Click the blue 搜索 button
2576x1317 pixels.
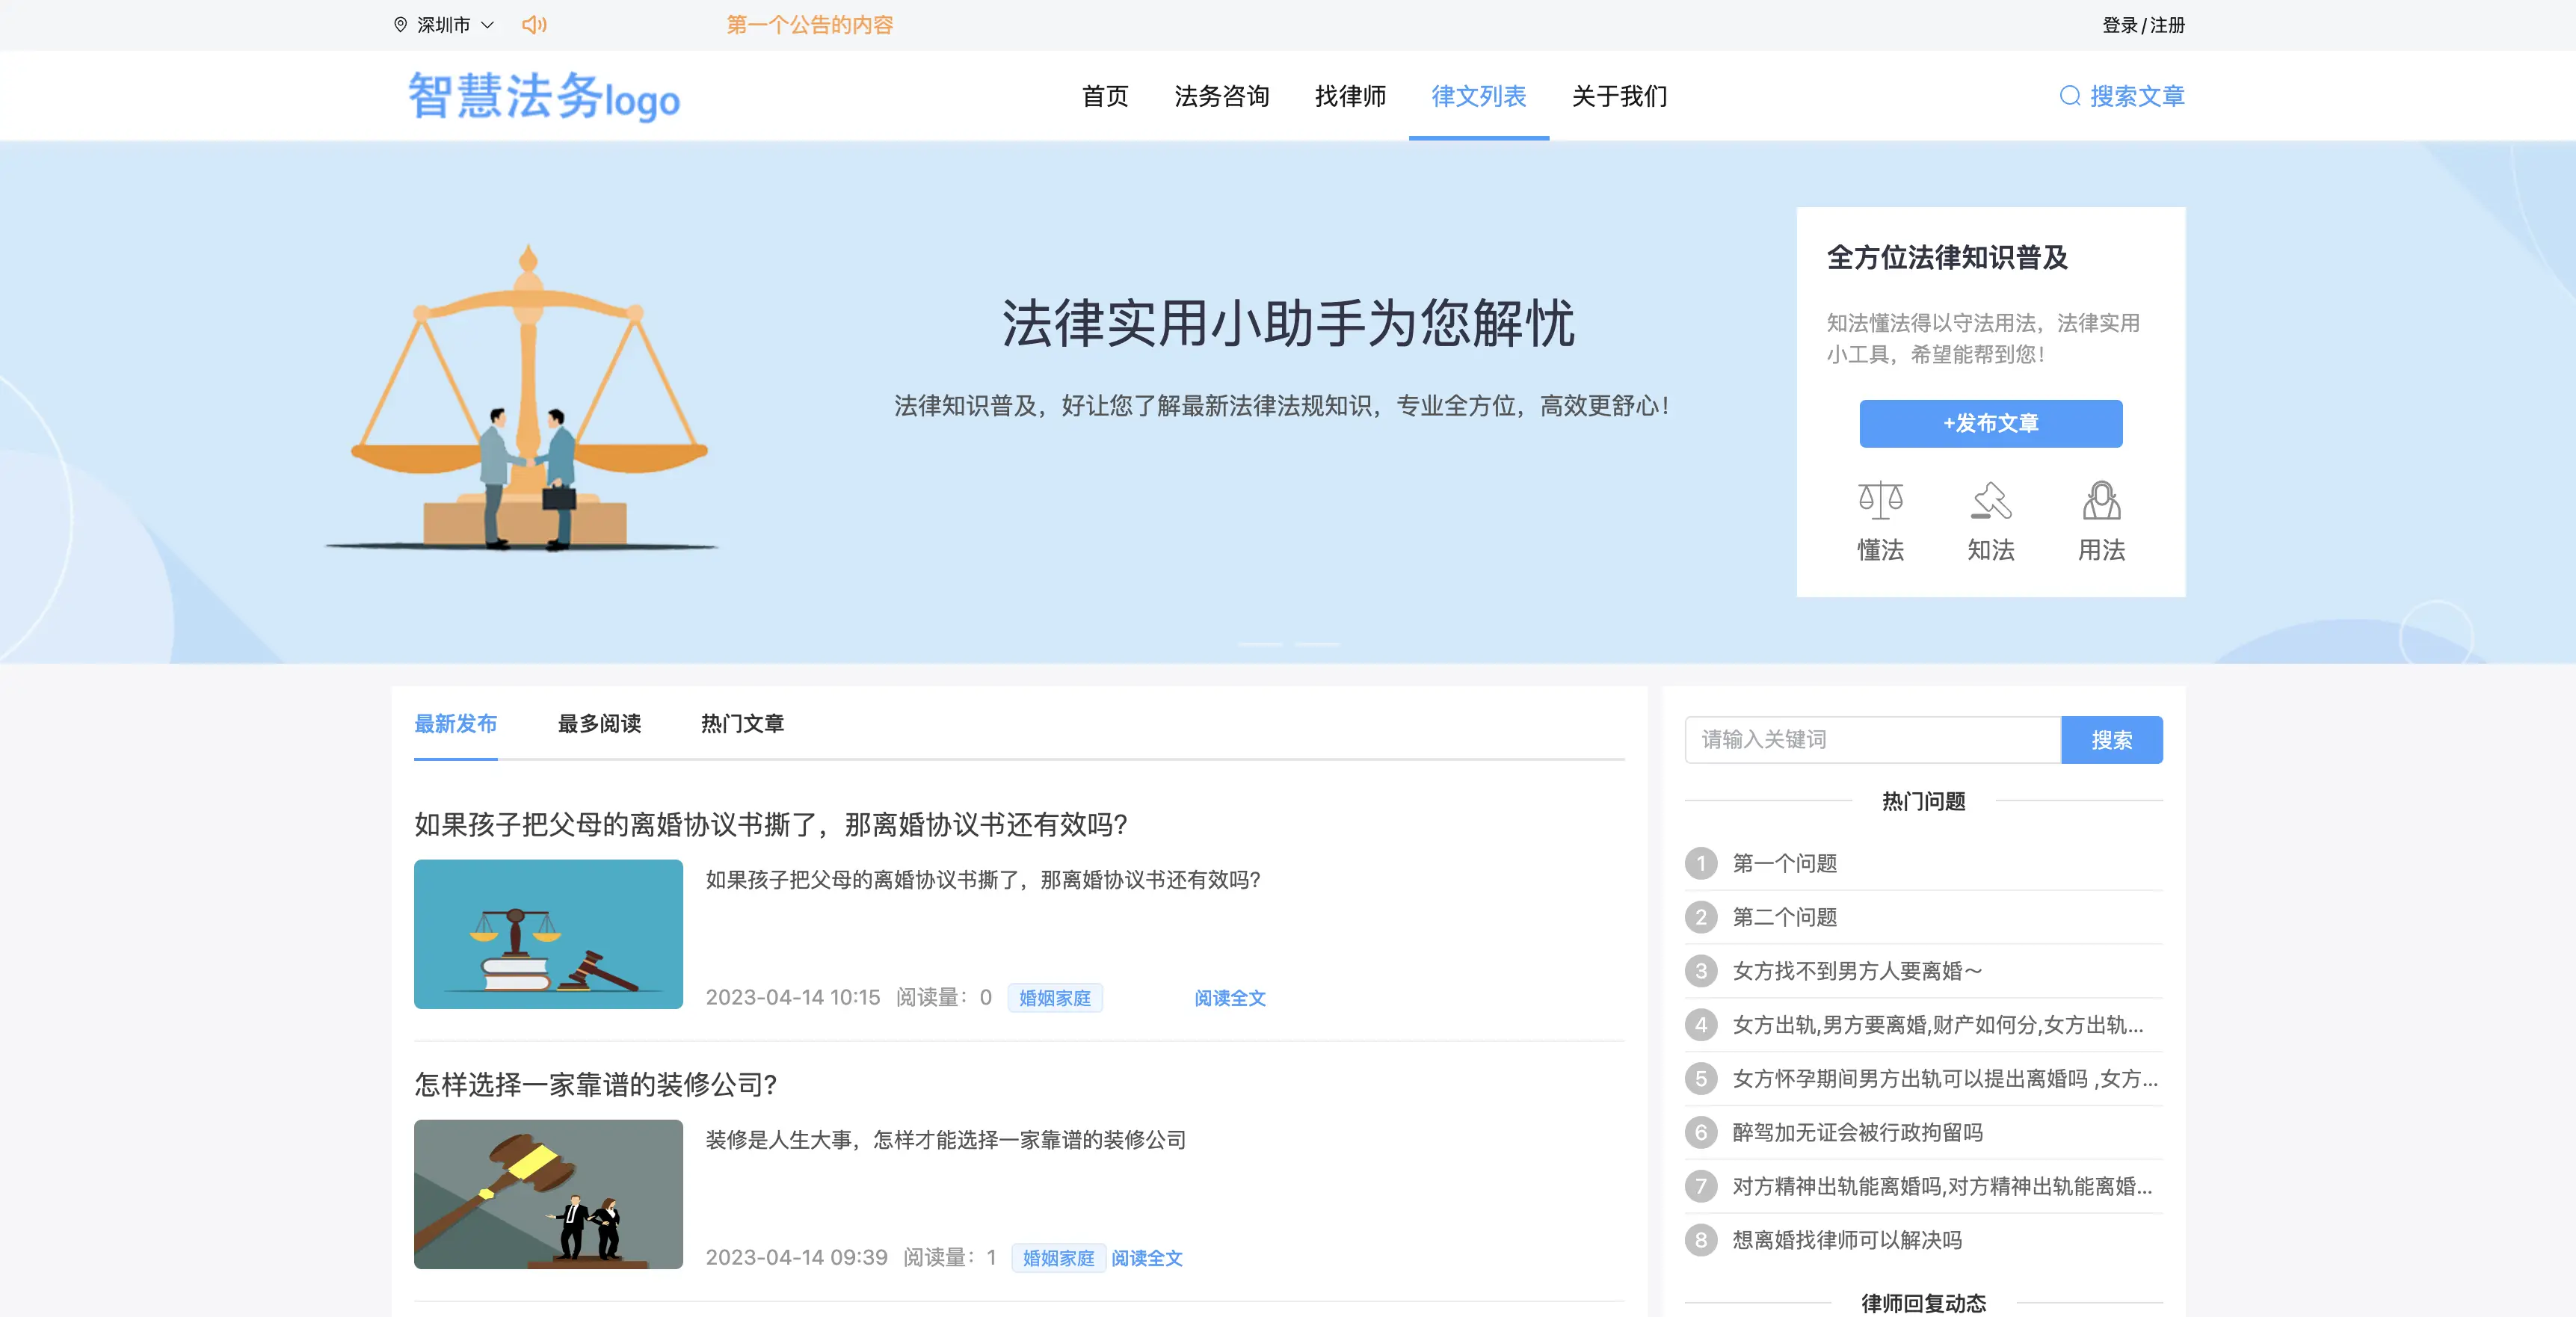tap(2111, 739)
